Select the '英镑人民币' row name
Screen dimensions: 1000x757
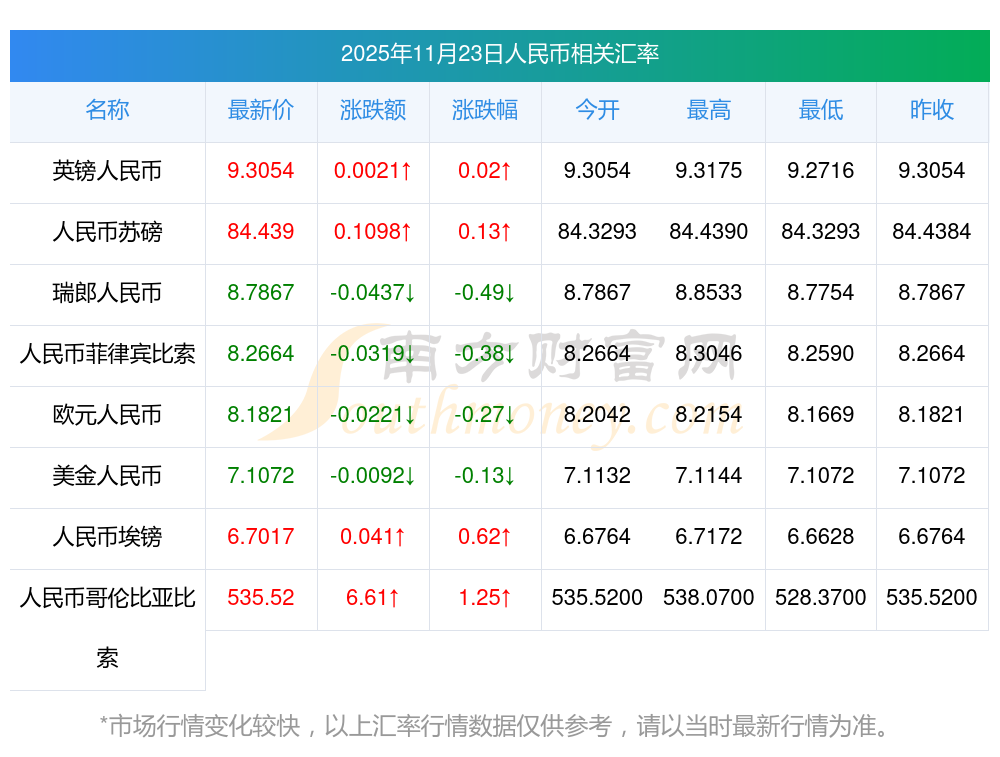(x=107, y=171)
